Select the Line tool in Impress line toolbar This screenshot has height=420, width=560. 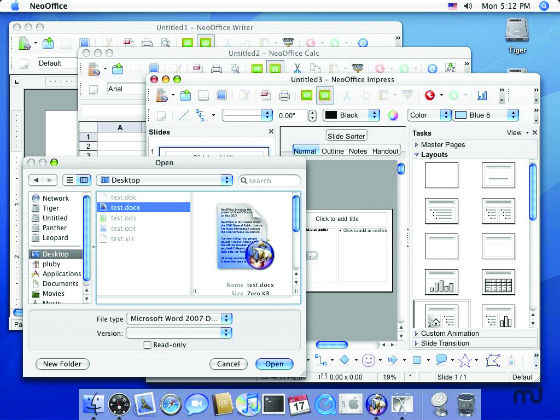(184, 115)
